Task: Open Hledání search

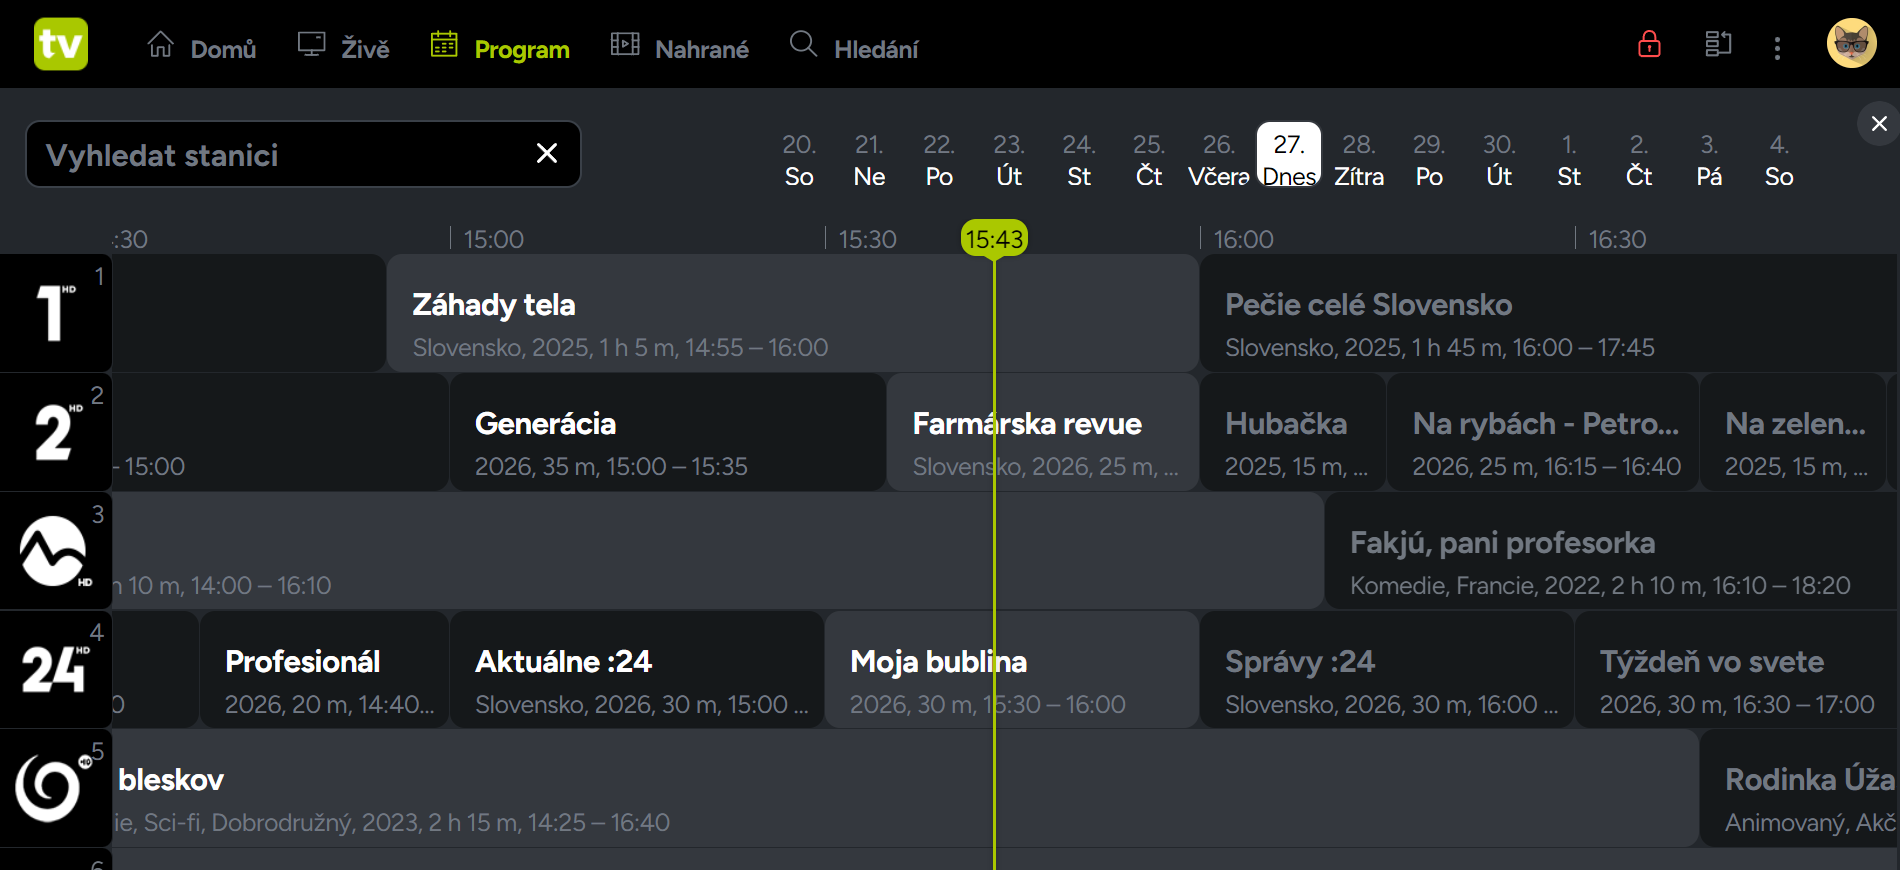Action: pyautogui.click(x=854, y=48)
